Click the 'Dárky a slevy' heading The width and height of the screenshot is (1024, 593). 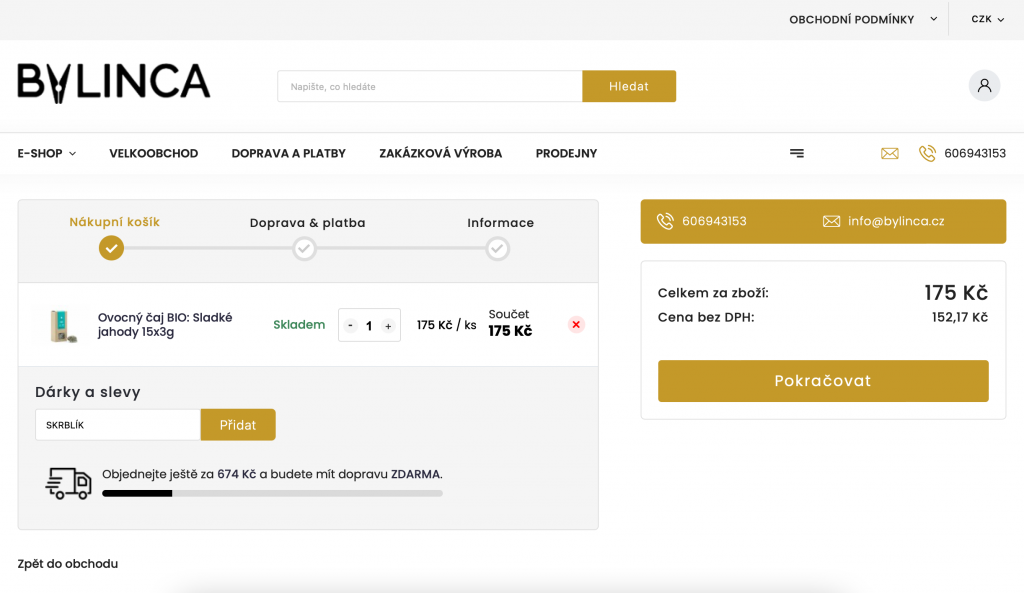pos(88,392)
